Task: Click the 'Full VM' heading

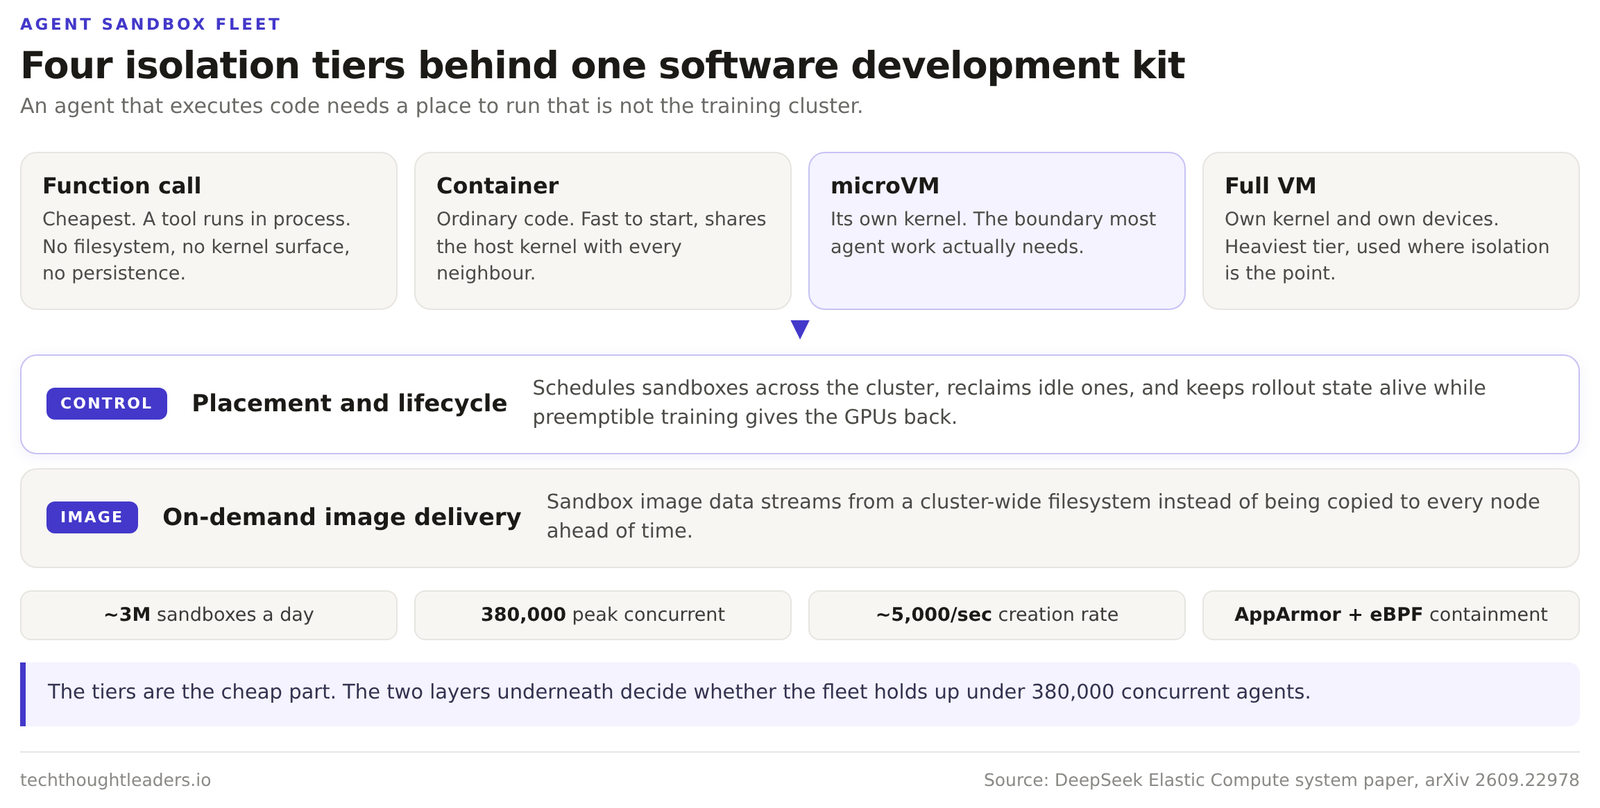Action: 1270,186
